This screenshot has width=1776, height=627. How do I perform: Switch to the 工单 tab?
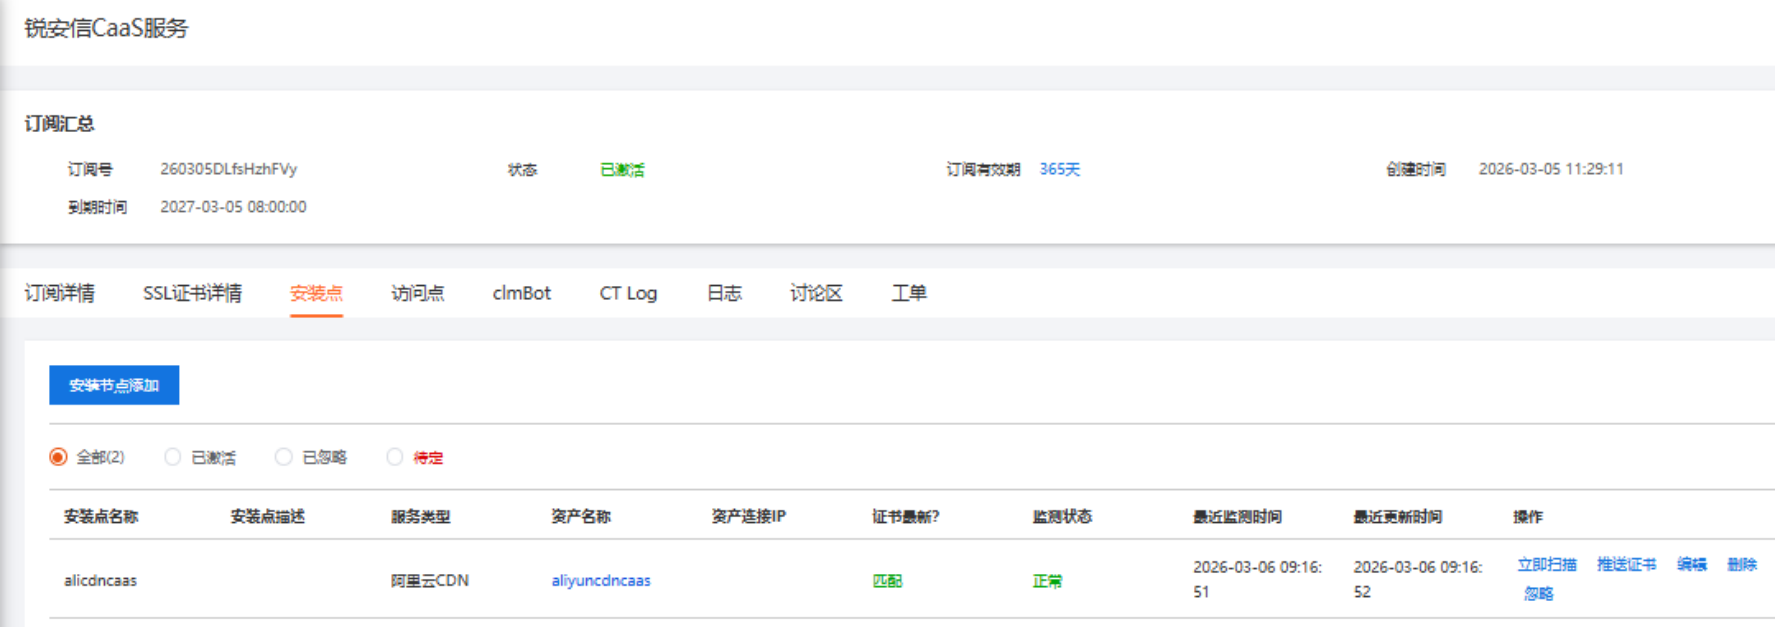click(x=909, y=293)
